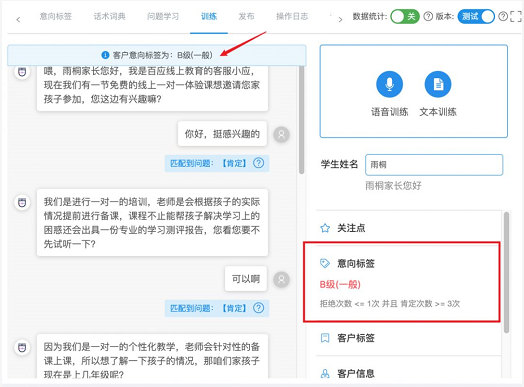Screen dimensions: 524x387
Task: Start text training with document icon
Action: point(438,84)
